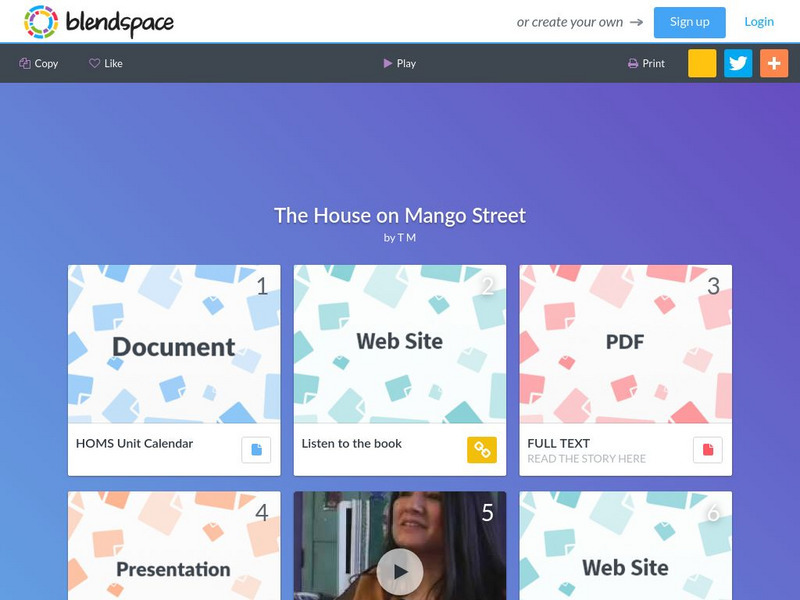This screenshot has height=600, width=800.
Task: Like this lesson with the heart icon
Action: 106,63
